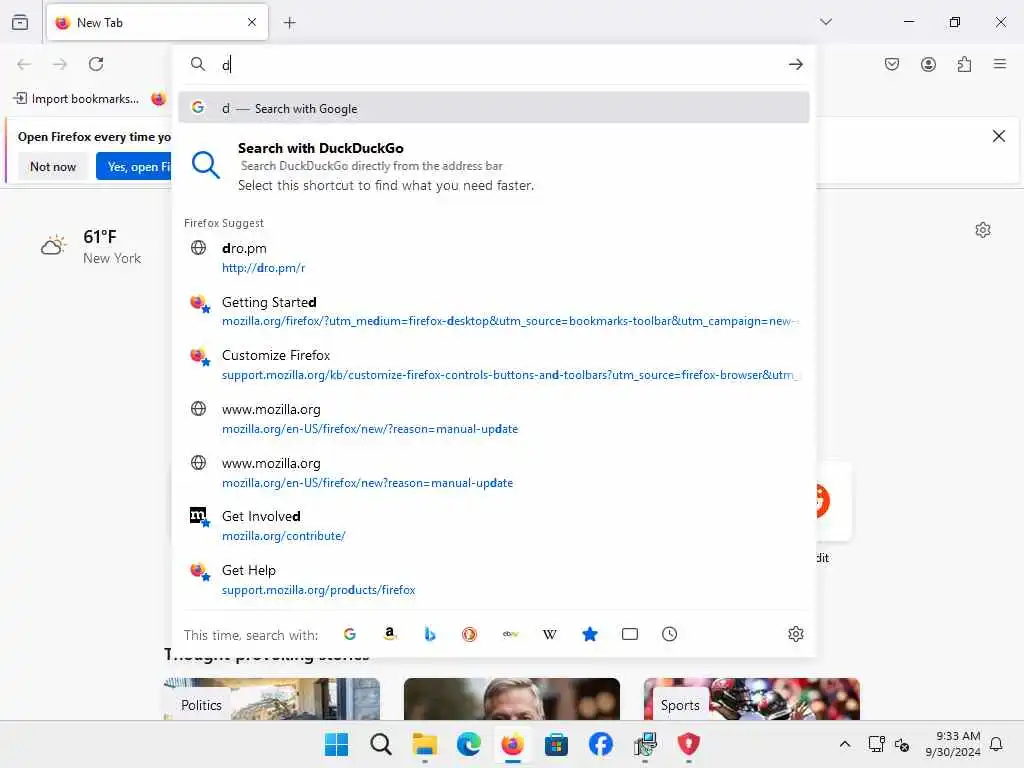Launch Microsoft Edge from taskbar
The image size is (1024, 768).
coord(468,744)
